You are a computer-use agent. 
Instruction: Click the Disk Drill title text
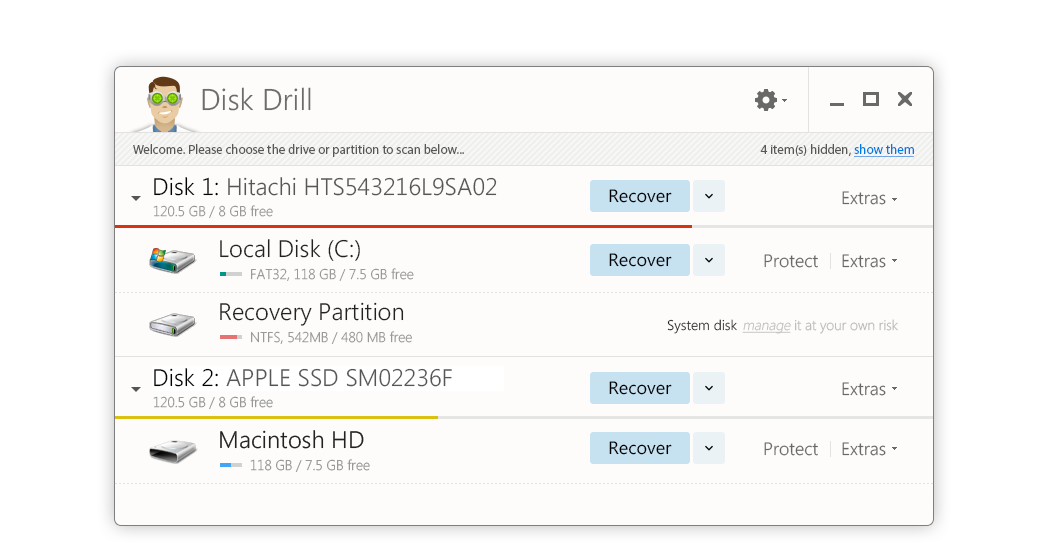(x=256, y=101)
